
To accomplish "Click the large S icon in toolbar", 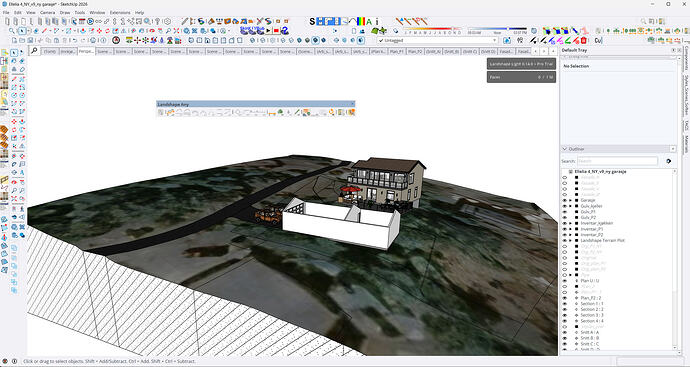I will pyautogui.click(x=312, y=21).
